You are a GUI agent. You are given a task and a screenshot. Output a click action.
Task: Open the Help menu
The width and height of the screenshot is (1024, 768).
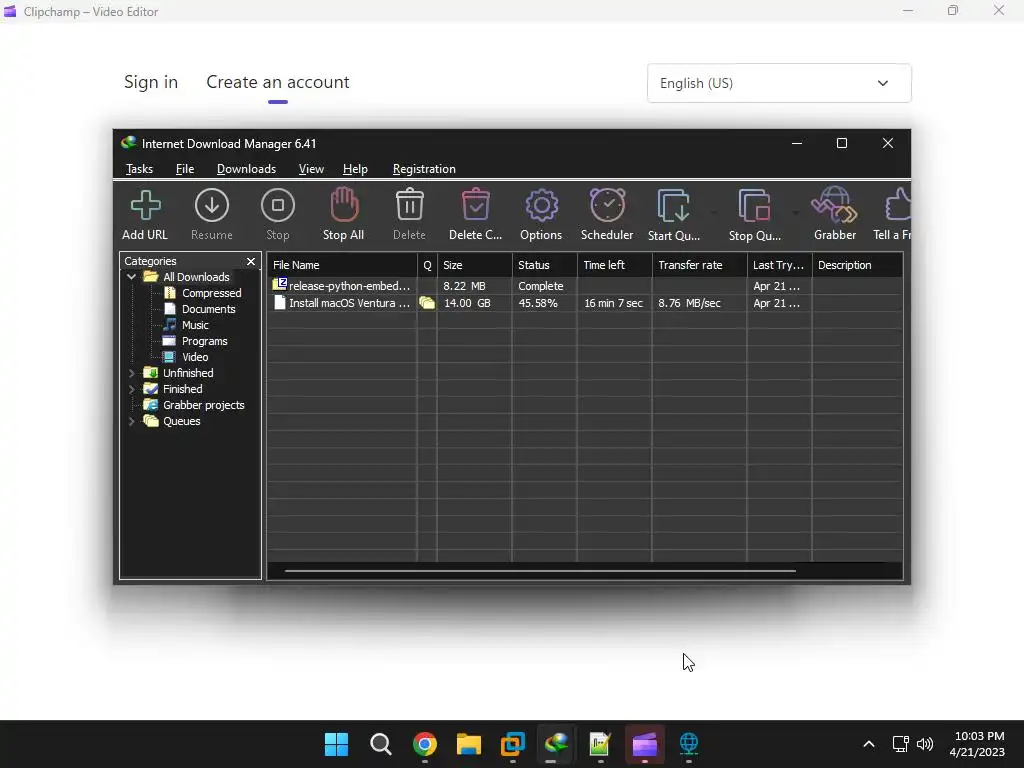pyautogui.click(x=355, y=169)
